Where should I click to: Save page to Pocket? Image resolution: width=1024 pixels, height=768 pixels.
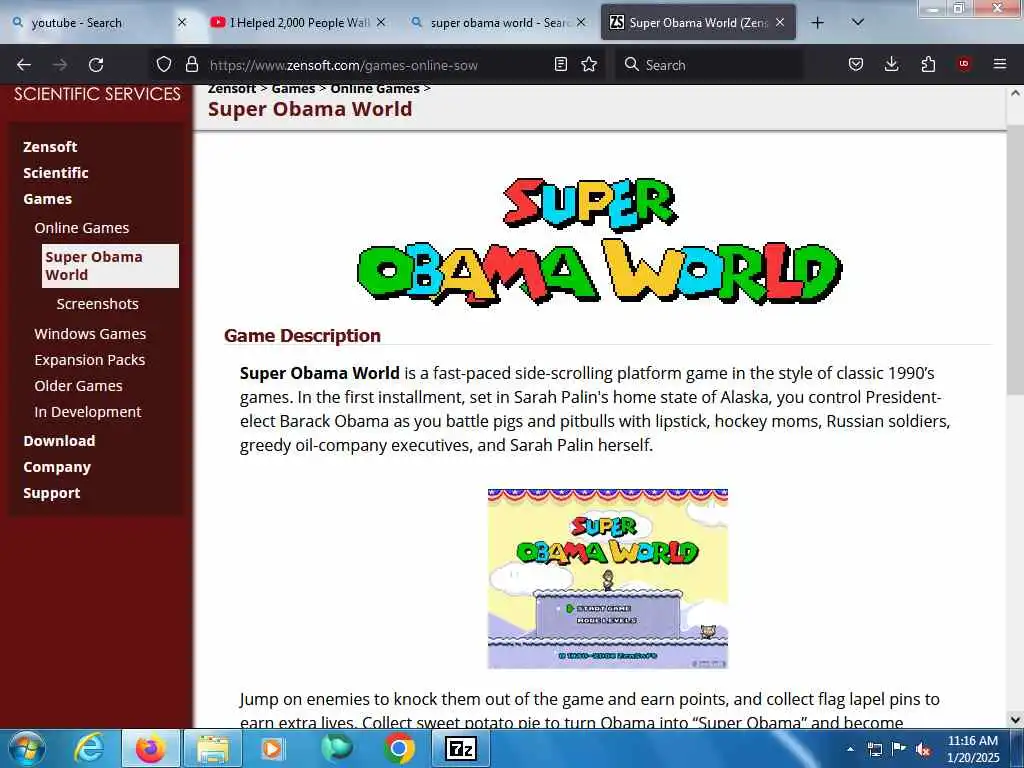point(856,65)
